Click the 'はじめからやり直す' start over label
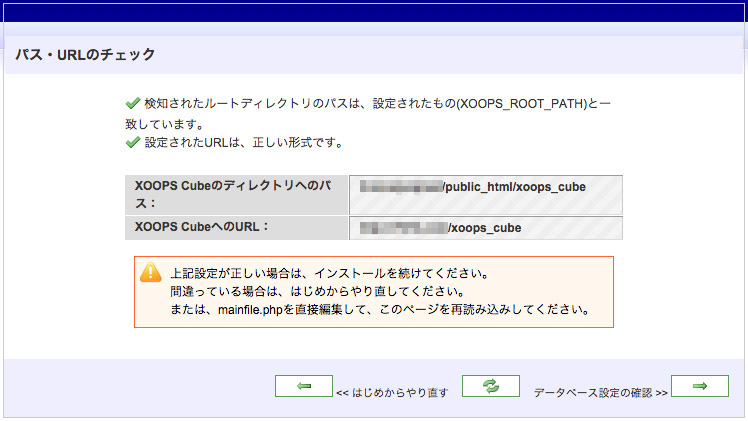 392,393
